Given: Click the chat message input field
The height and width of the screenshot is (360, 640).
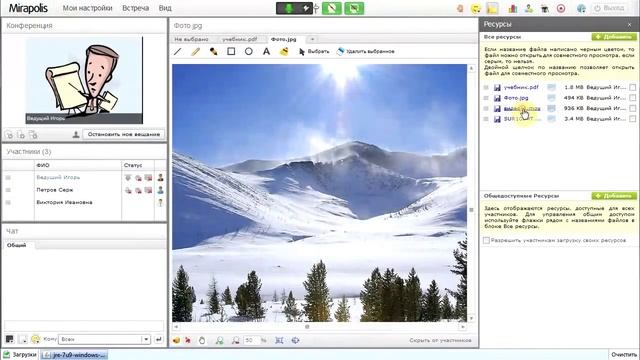Looking at the screenshot, I should point(84,326).
